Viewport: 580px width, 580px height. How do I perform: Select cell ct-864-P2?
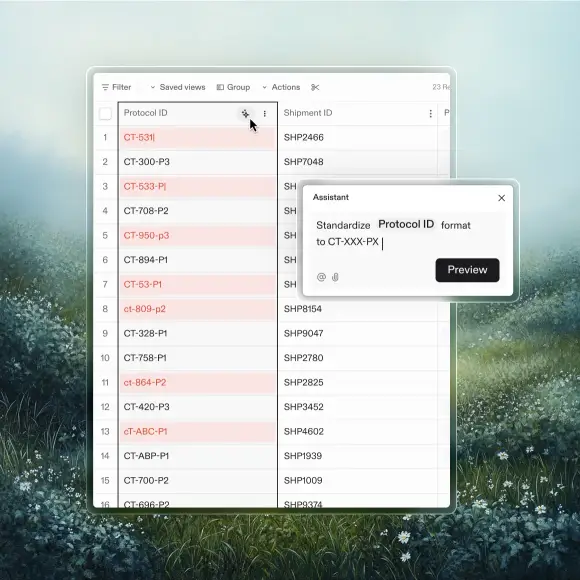click(198, 382)
